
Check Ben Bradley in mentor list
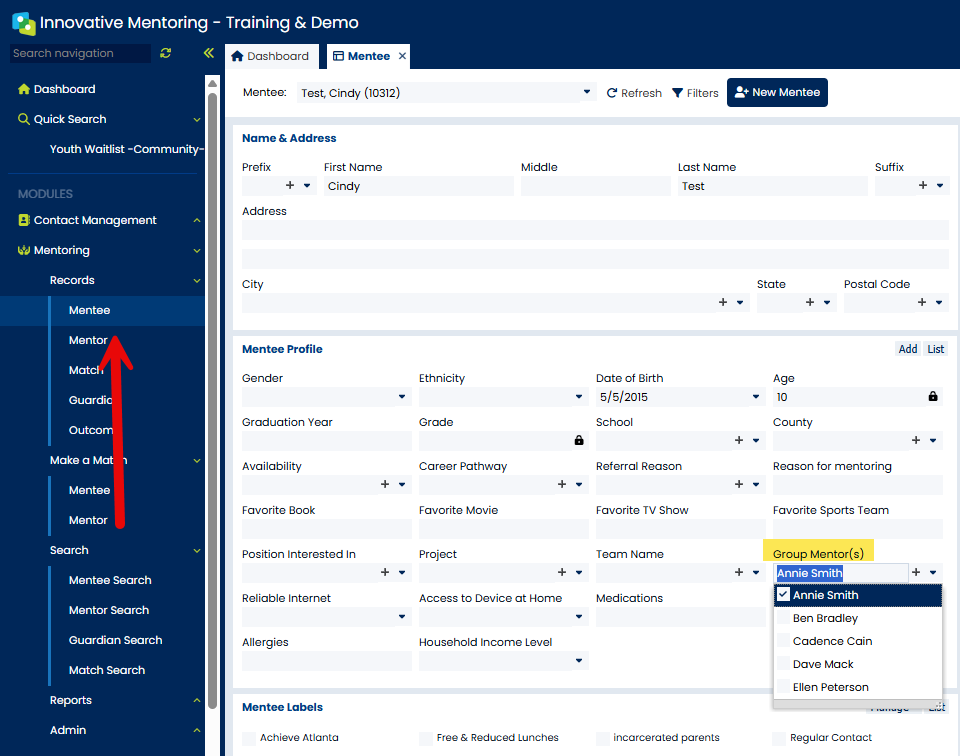pos(783,618)
